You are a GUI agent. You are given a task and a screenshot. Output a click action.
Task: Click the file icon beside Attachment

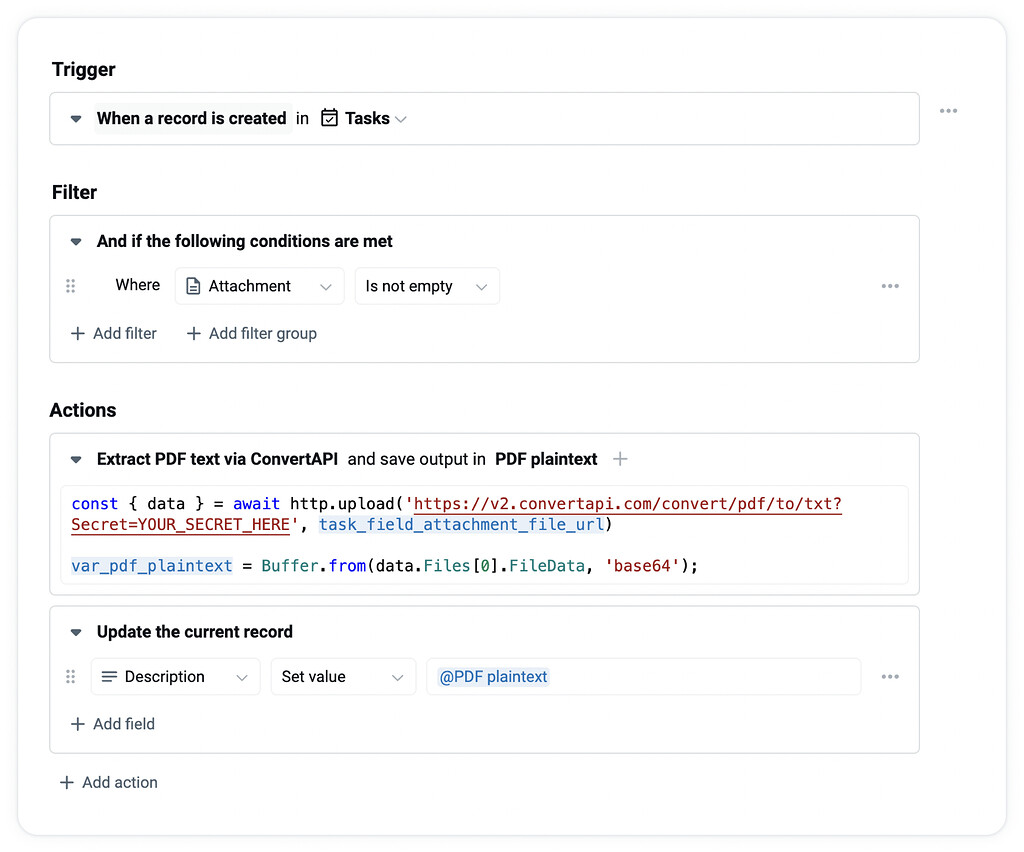pyautogui.click(x=194, y=285)
